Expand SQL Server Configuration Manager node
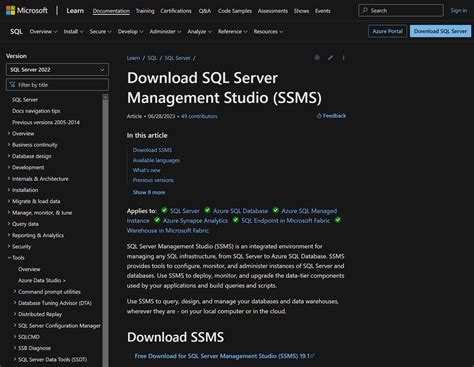474x367 pixels. [x=15, y=326]
